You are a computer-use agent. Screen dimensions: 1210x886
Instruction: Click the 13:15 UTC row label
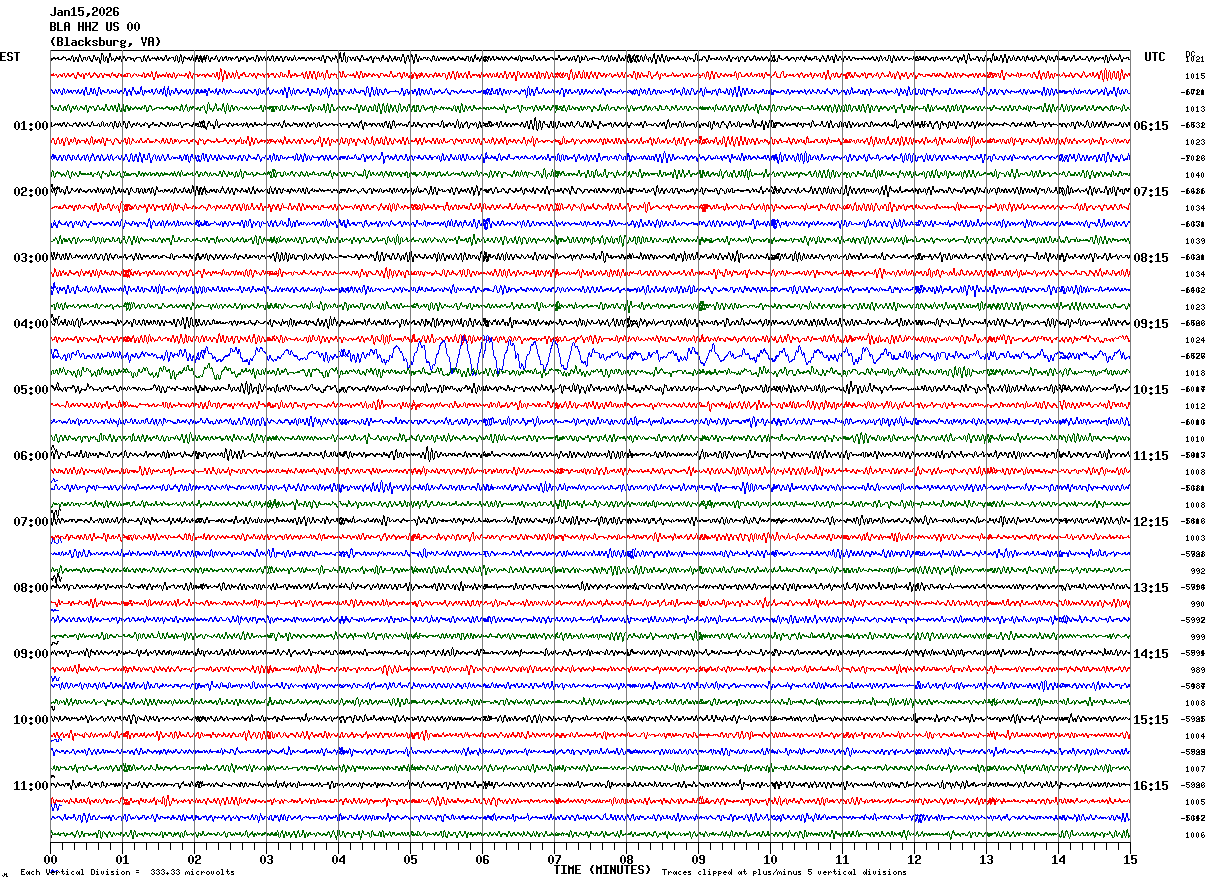click(x=1151, y=588)
